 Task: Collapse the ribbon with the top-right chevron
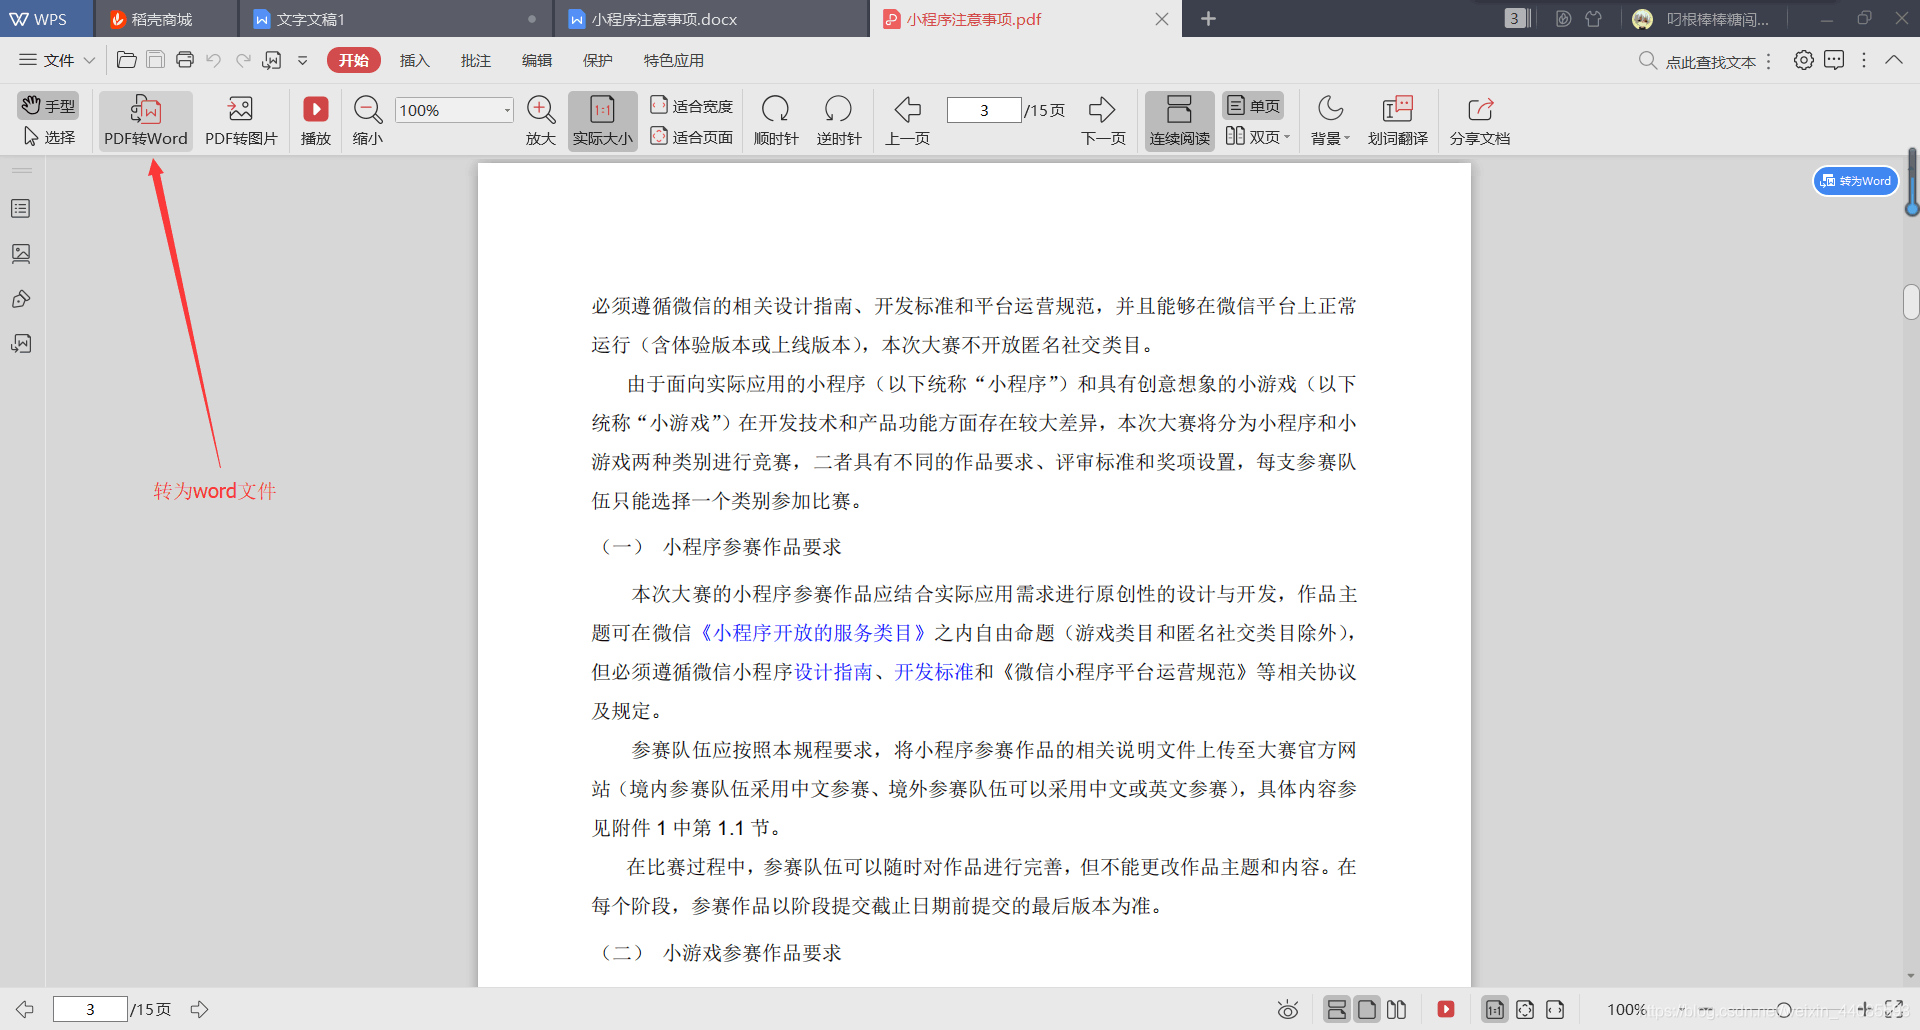click(1894, 60)
